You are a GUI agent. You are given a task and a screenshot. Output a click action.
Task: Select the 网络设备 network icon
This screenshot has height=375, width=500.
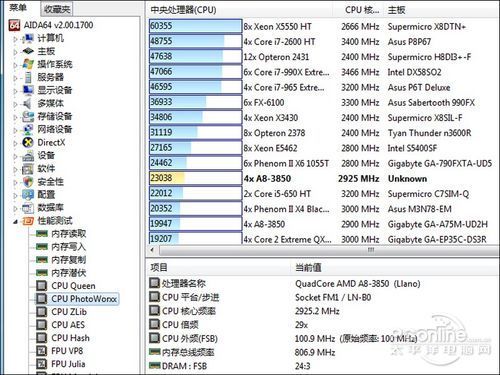pyautogui.click(x=28, y=129)
